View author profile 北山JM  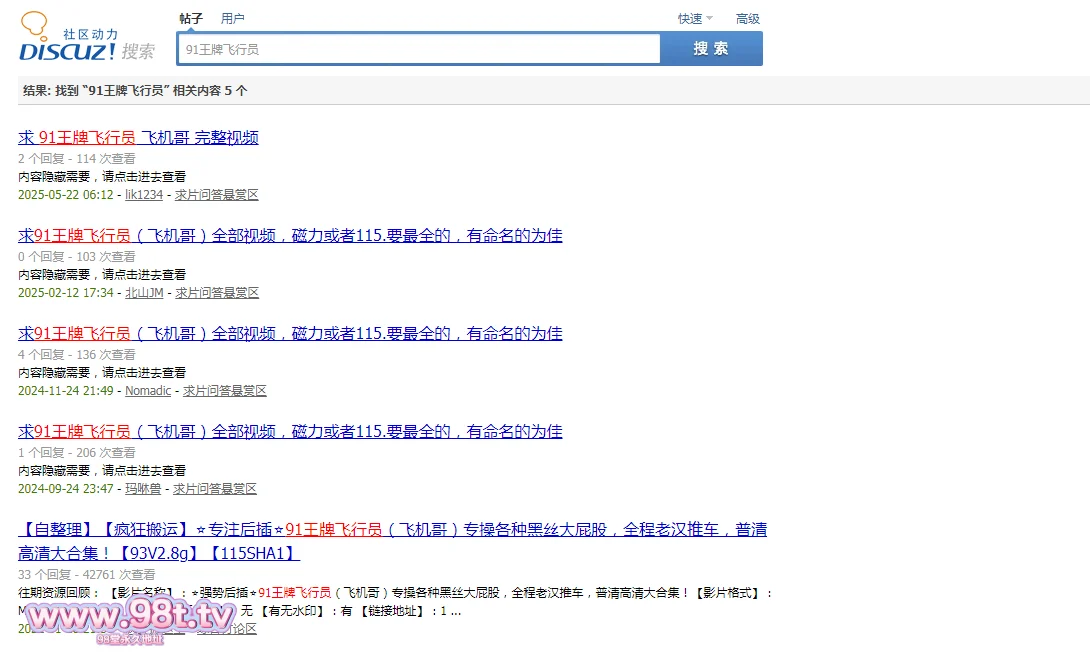pos(144,293)
